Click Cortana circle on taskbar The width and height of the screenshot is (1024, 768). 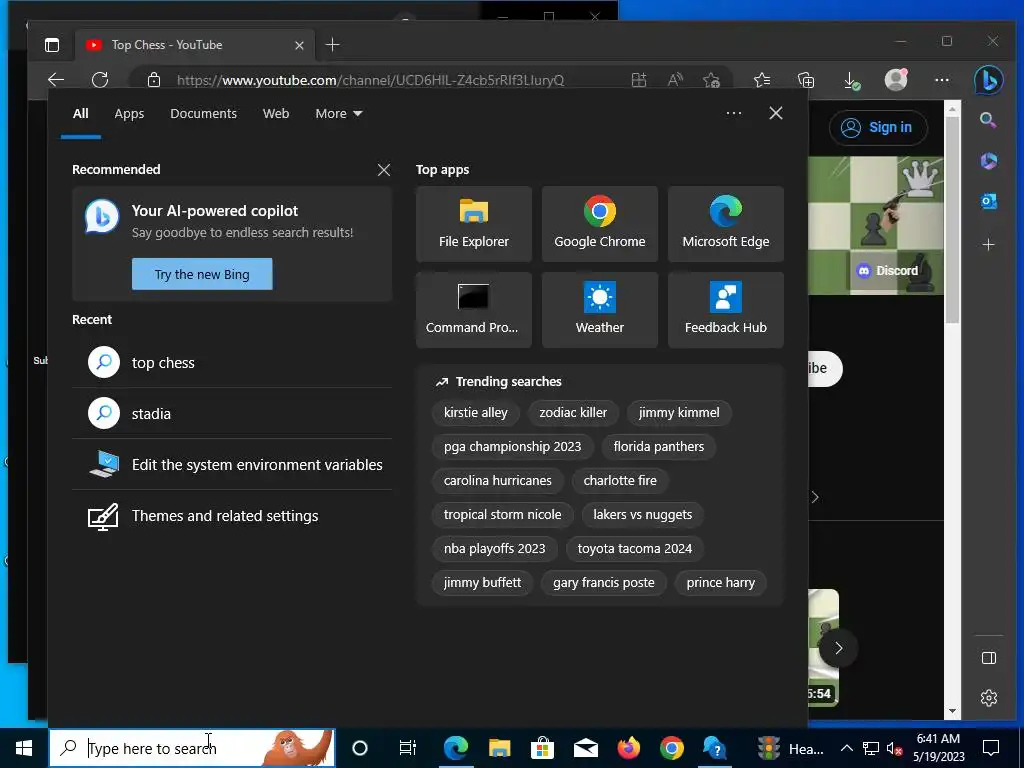(x=360, y=748)
